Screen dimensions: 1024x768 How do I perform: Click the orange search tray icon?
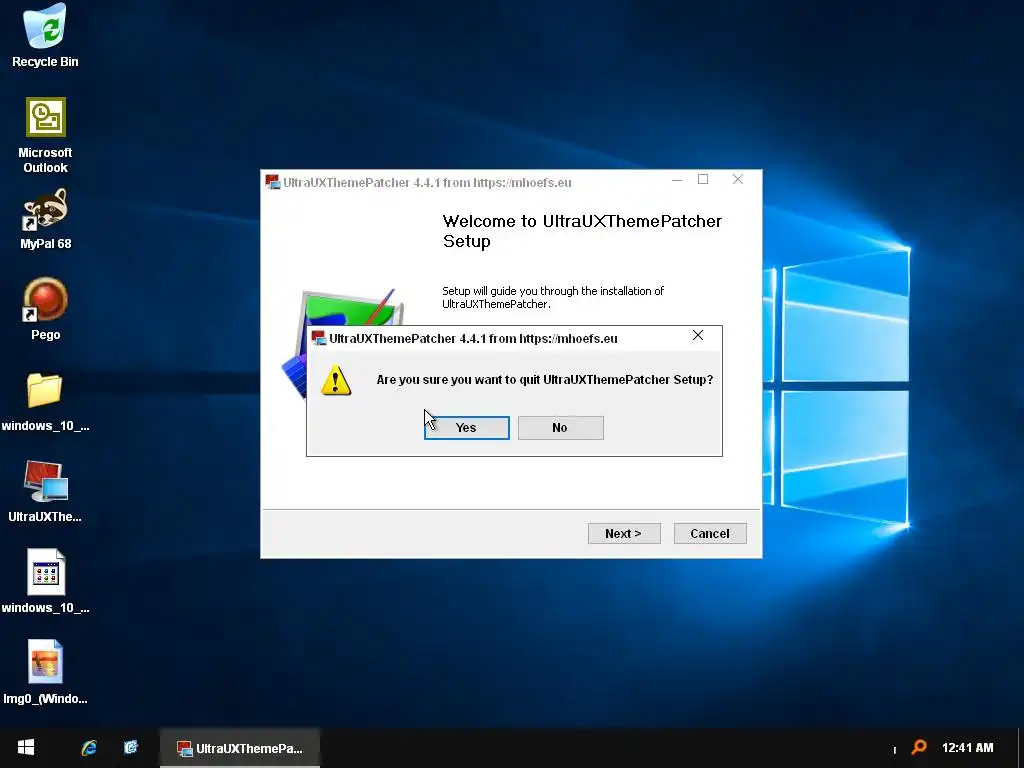click(x=920, y=747)
